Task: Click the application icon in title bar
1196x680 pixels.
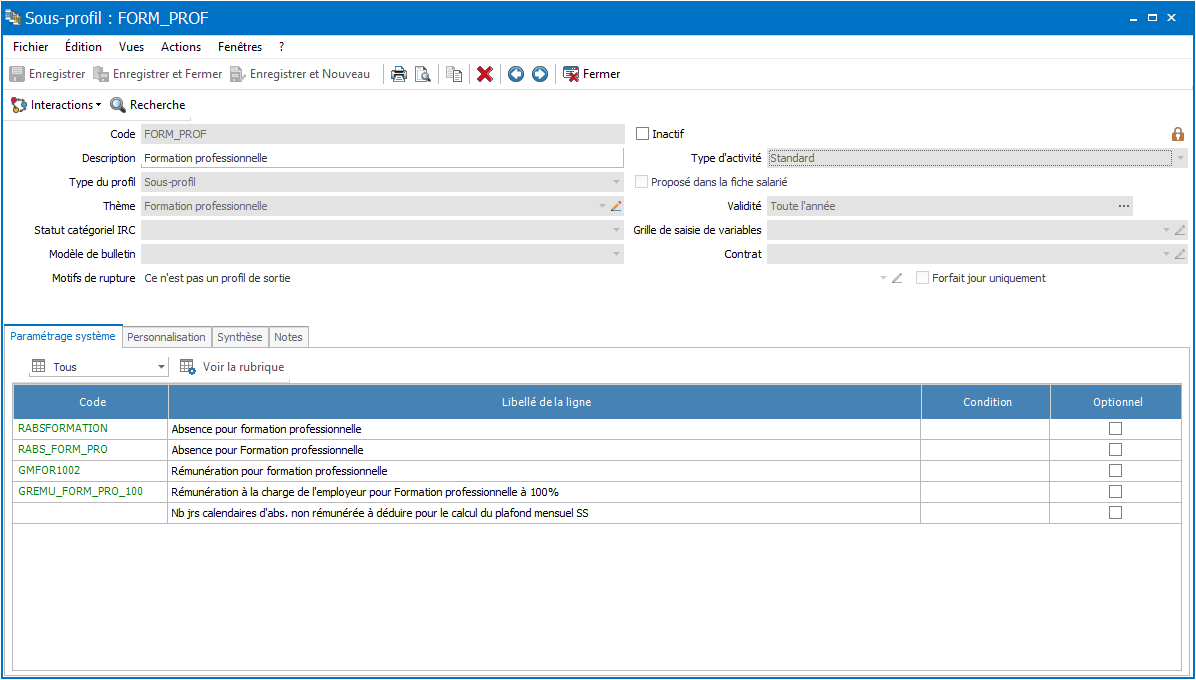Action: pos(13,17)
